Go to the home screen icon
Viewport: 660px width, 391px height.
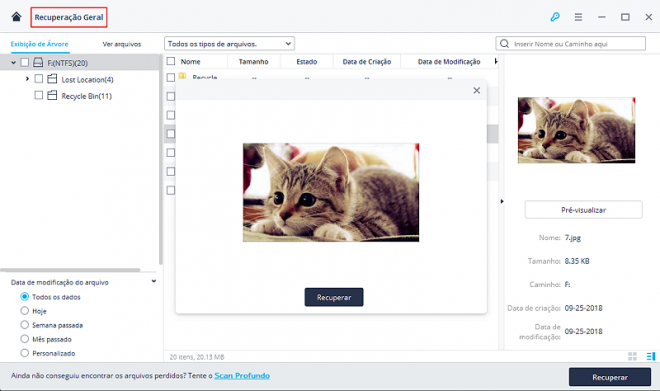[x=16, y=17]
